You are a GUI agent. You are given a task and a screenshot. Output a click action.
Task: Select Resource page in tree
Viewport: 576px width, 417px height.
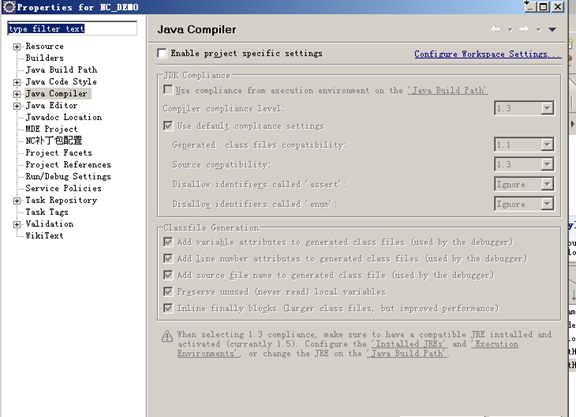click(x=44, y=46)
